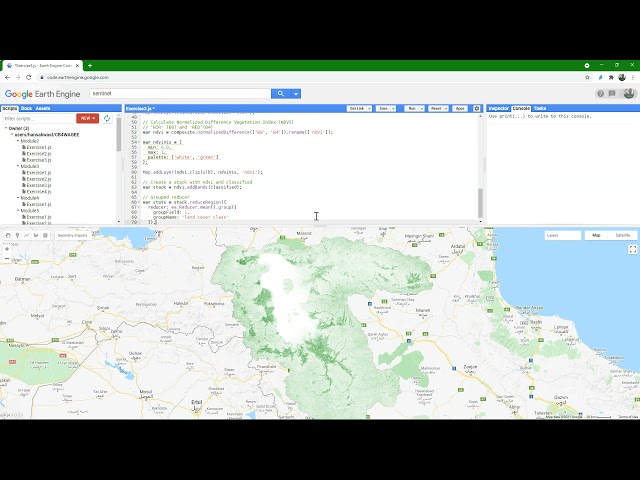Focus the browser address bar

click(x=310, y=78)
